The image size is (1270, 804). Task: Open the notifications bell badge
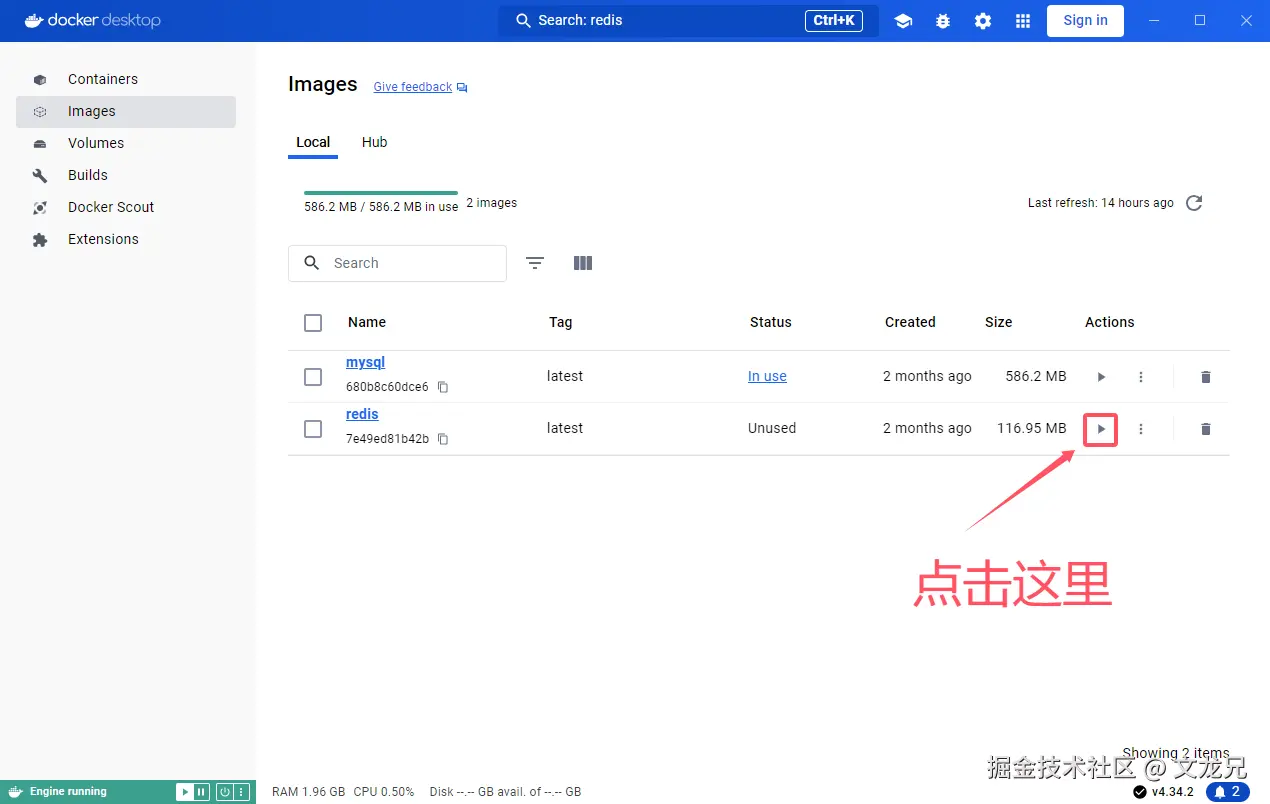[1228, 792]
